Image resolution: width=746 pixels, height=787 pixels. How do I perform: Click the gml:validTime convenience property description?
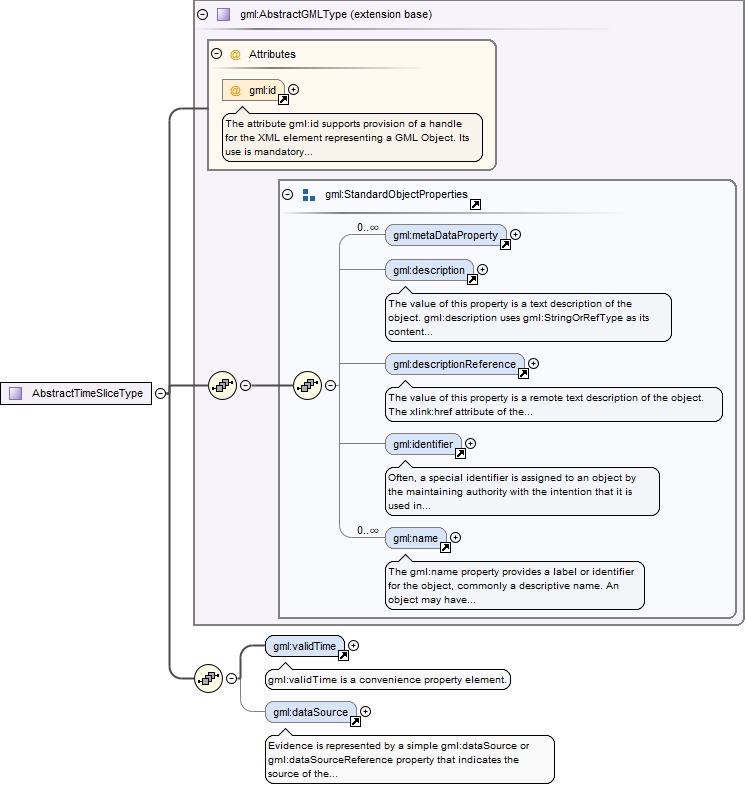387,680
